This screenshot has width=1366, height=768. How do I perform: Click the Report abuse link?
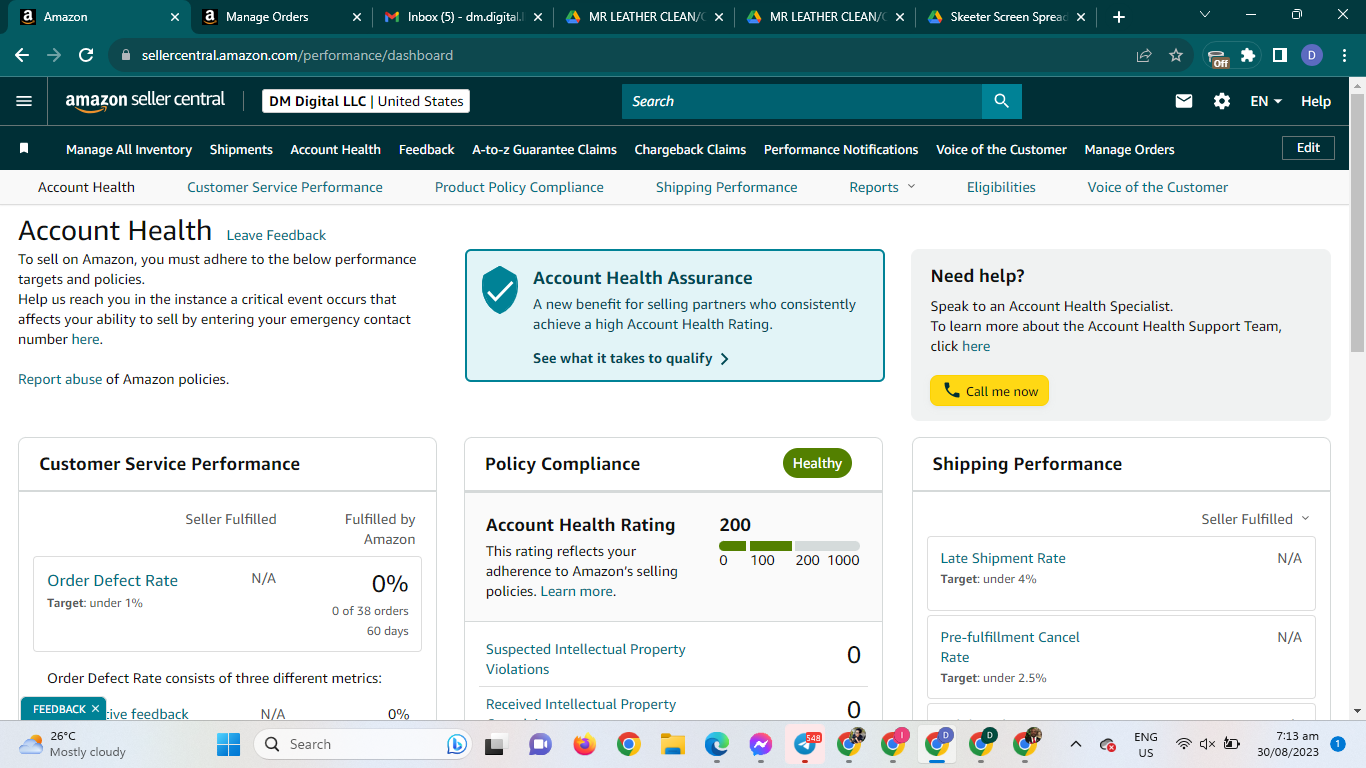click(60, 379)
